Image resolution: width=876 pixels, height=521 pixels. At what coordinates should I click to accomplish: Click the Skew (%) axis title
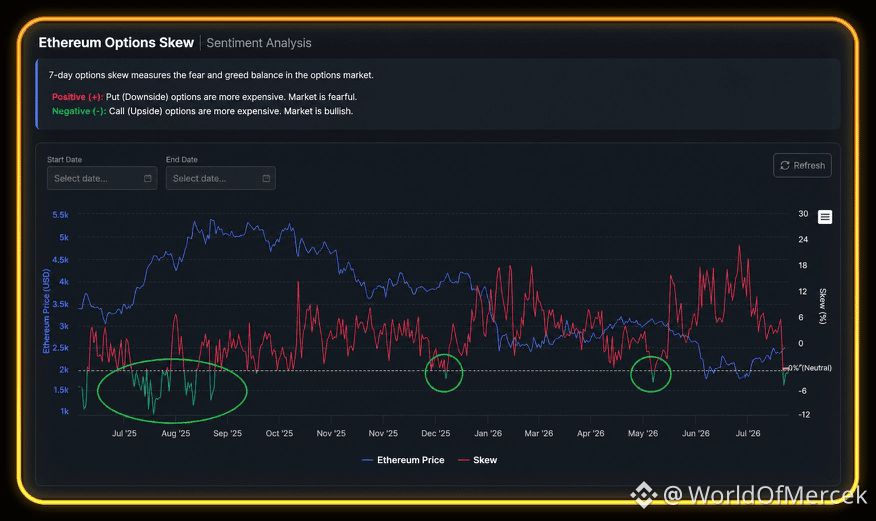[822, 306]
